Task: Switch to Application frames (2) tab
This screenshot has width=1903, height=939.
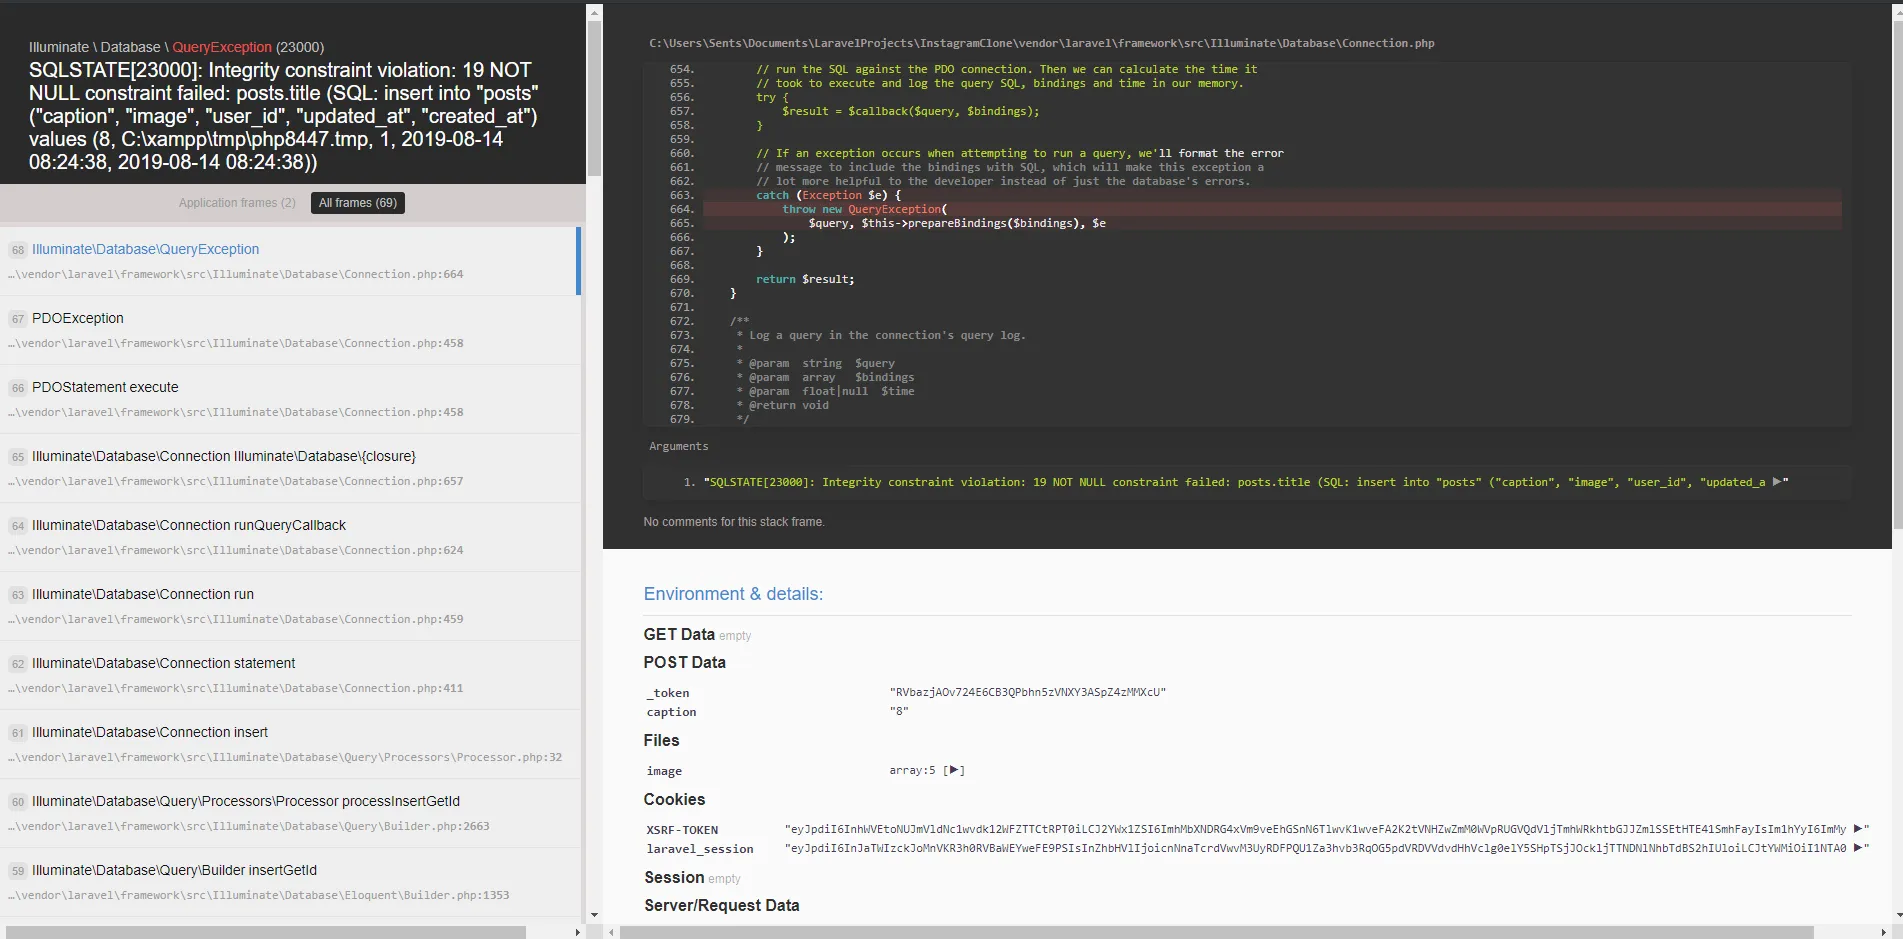Action: tap(237, 203)
